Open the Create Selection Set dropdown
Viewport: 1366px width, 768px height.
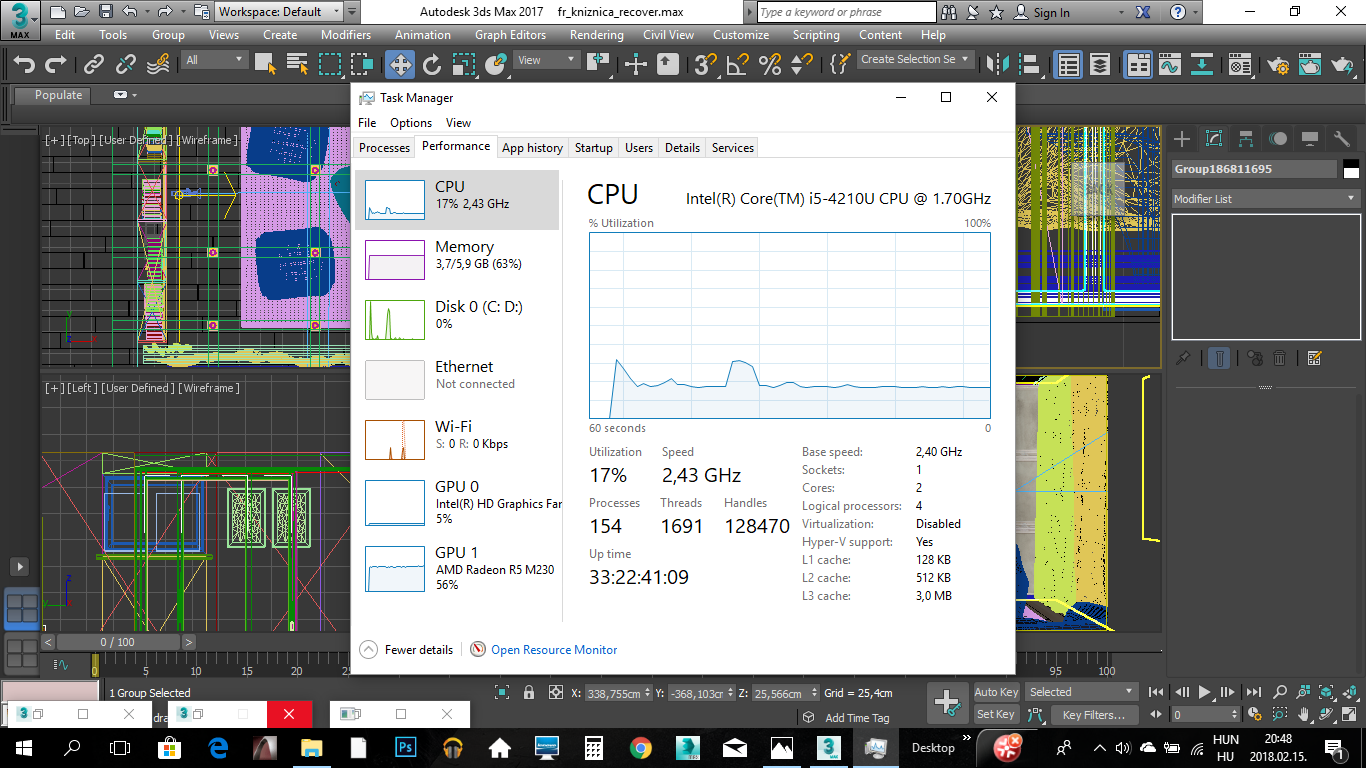coord(915,60)
